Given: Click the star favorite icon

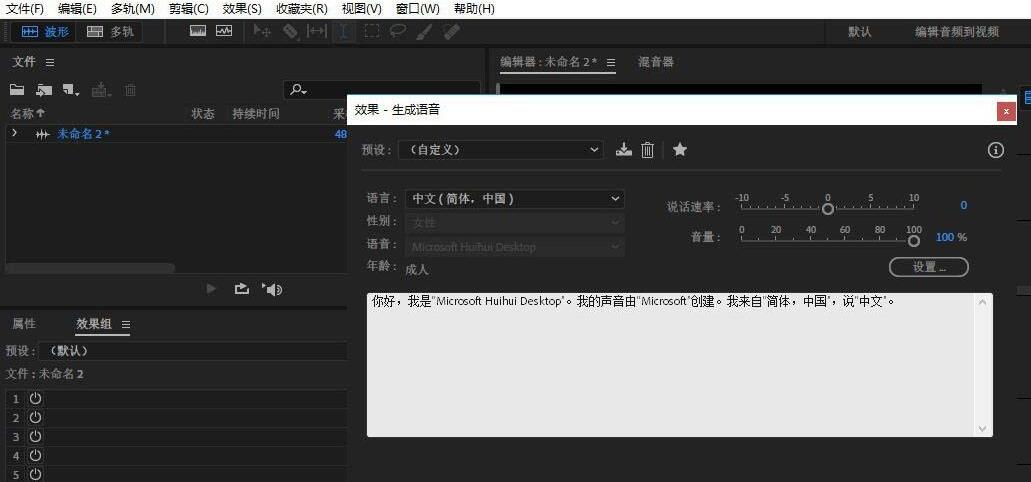Looking at the screenshot, I should tap(680, 150).
